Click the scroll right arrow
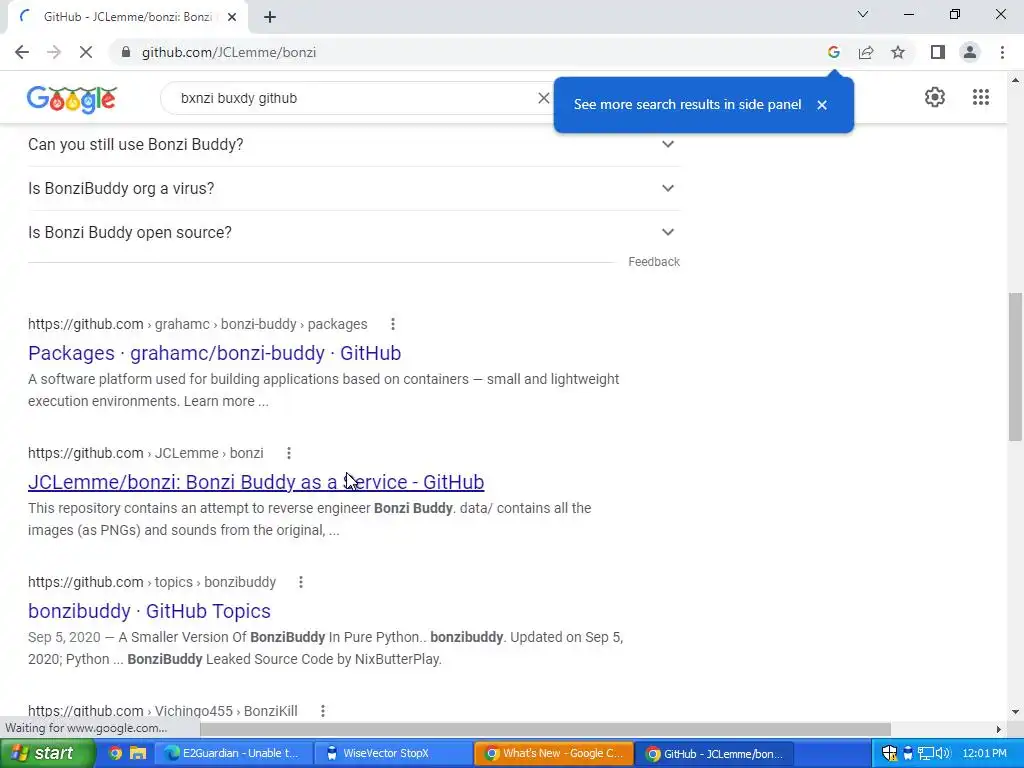 tap(999, 729)
